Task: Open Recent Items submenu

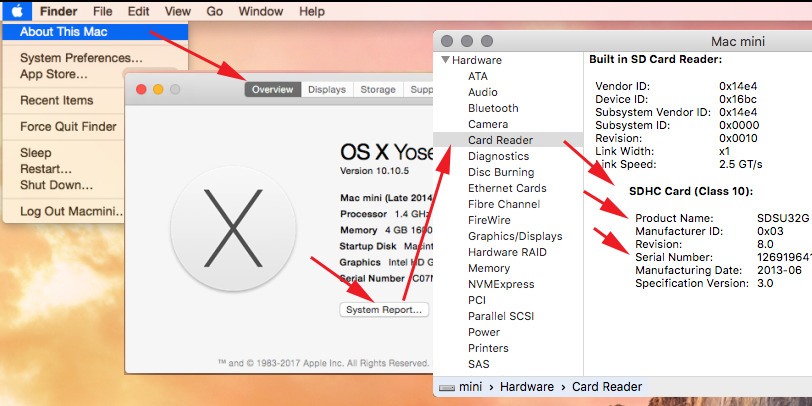Action: (56, 100)
